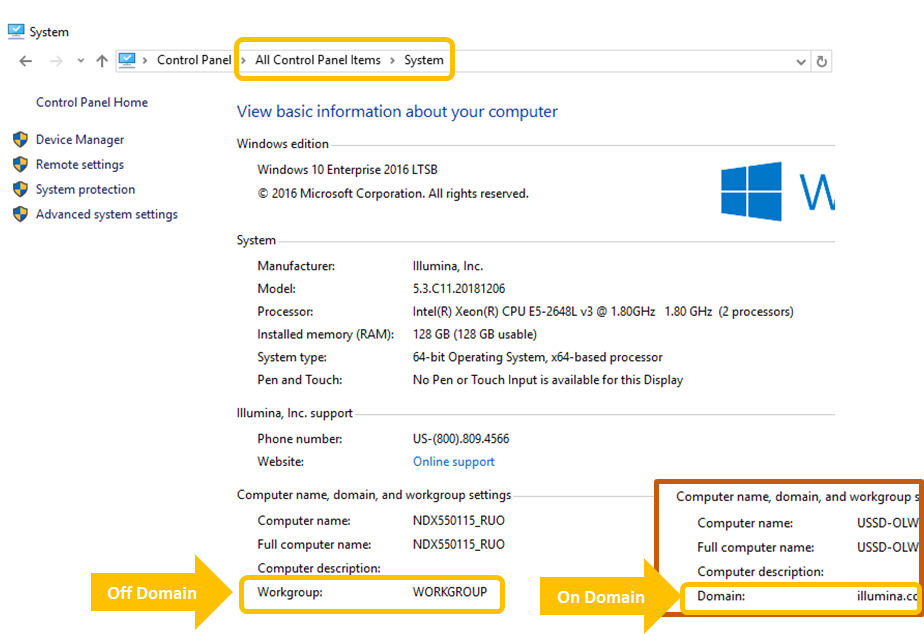Click the shield icon beside Device Manager
Screen dimensions: 924x634
20,140
